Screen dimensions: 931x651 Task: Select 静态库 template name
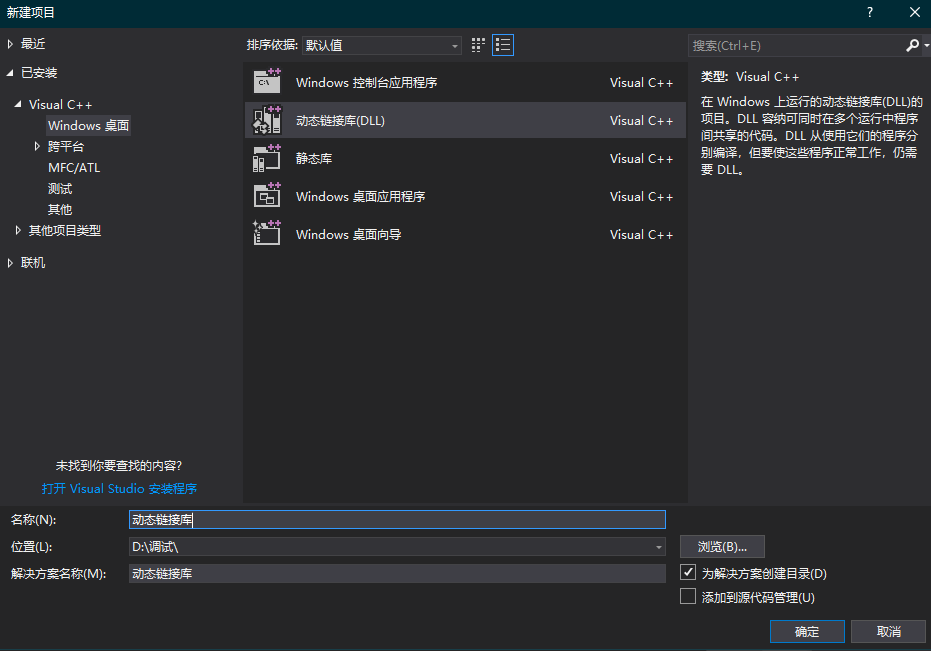[x=314, y=159]
